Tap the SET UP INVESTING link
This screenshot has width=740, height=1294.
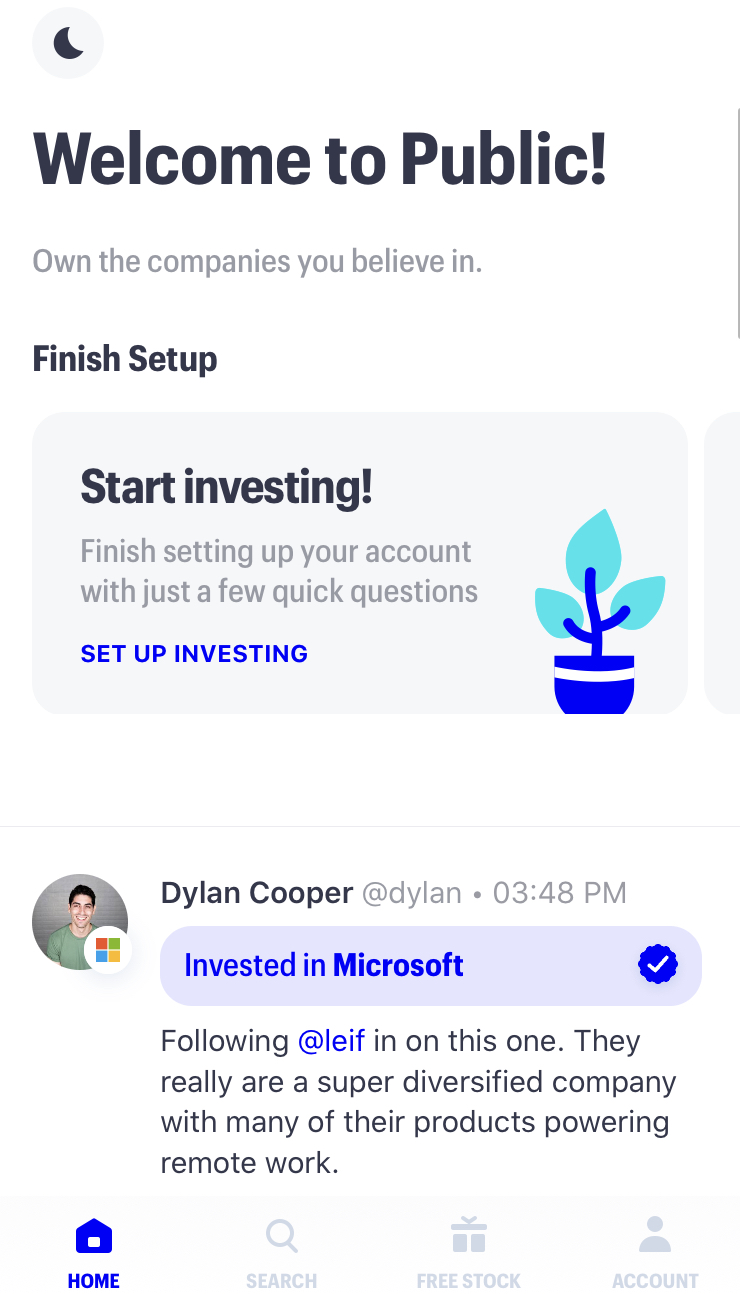click(x=194, y=654)
